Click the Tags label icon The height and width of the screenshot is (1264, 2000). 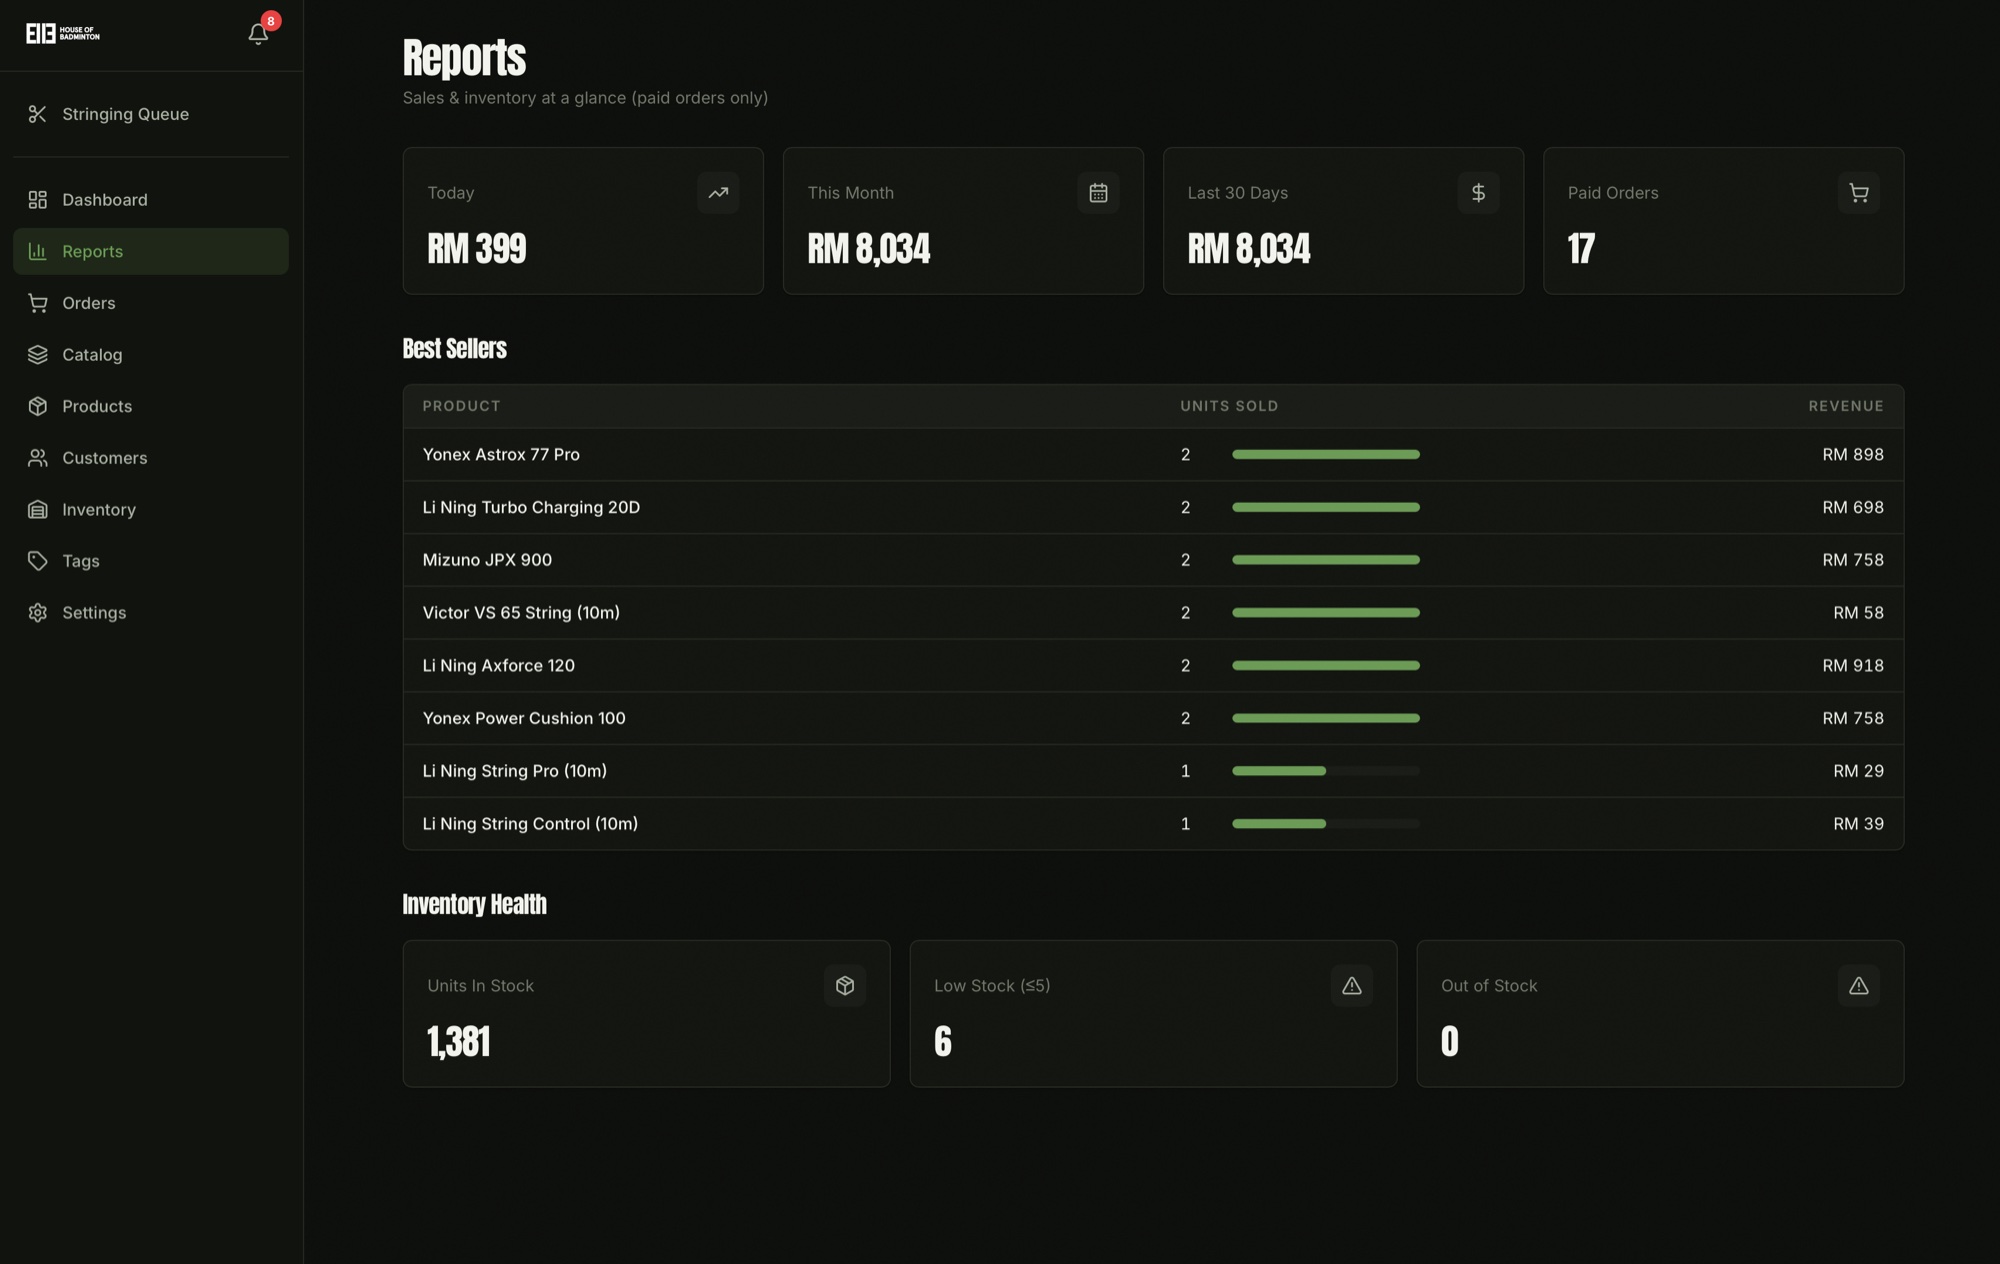[x=38, y=561]
